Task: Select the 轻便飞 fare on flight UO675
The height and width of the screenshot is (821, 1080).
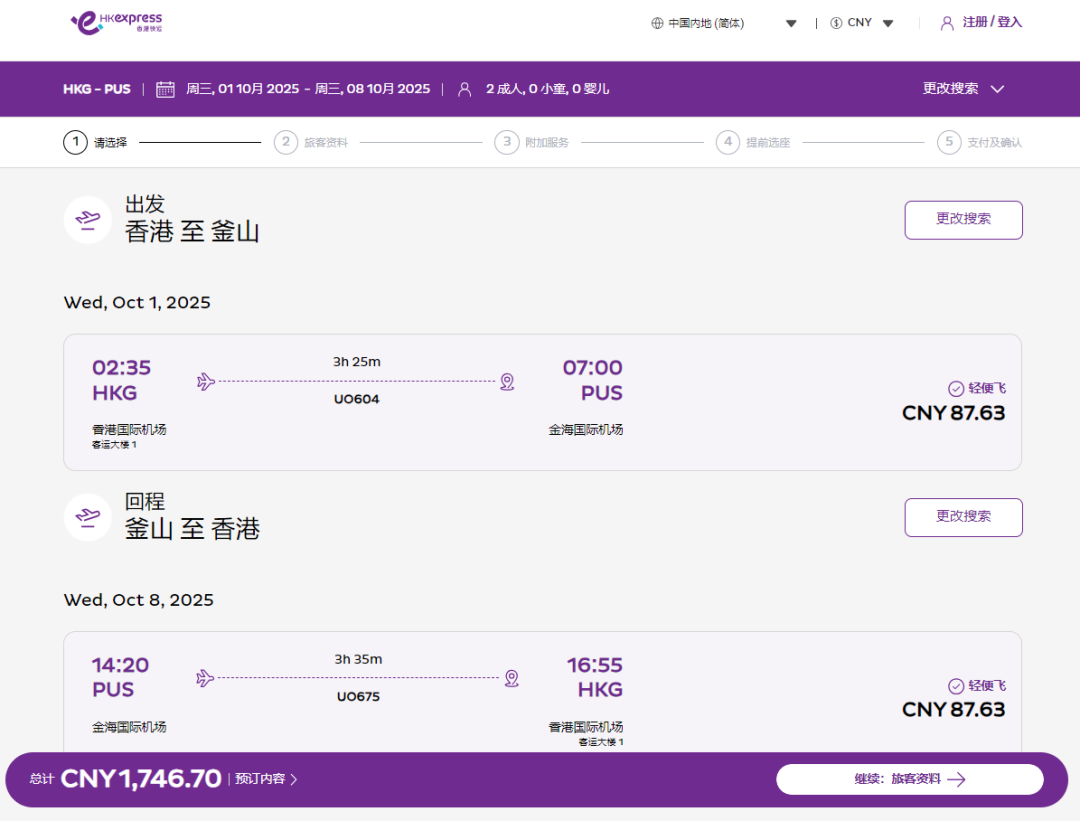Action: (977, 686)
